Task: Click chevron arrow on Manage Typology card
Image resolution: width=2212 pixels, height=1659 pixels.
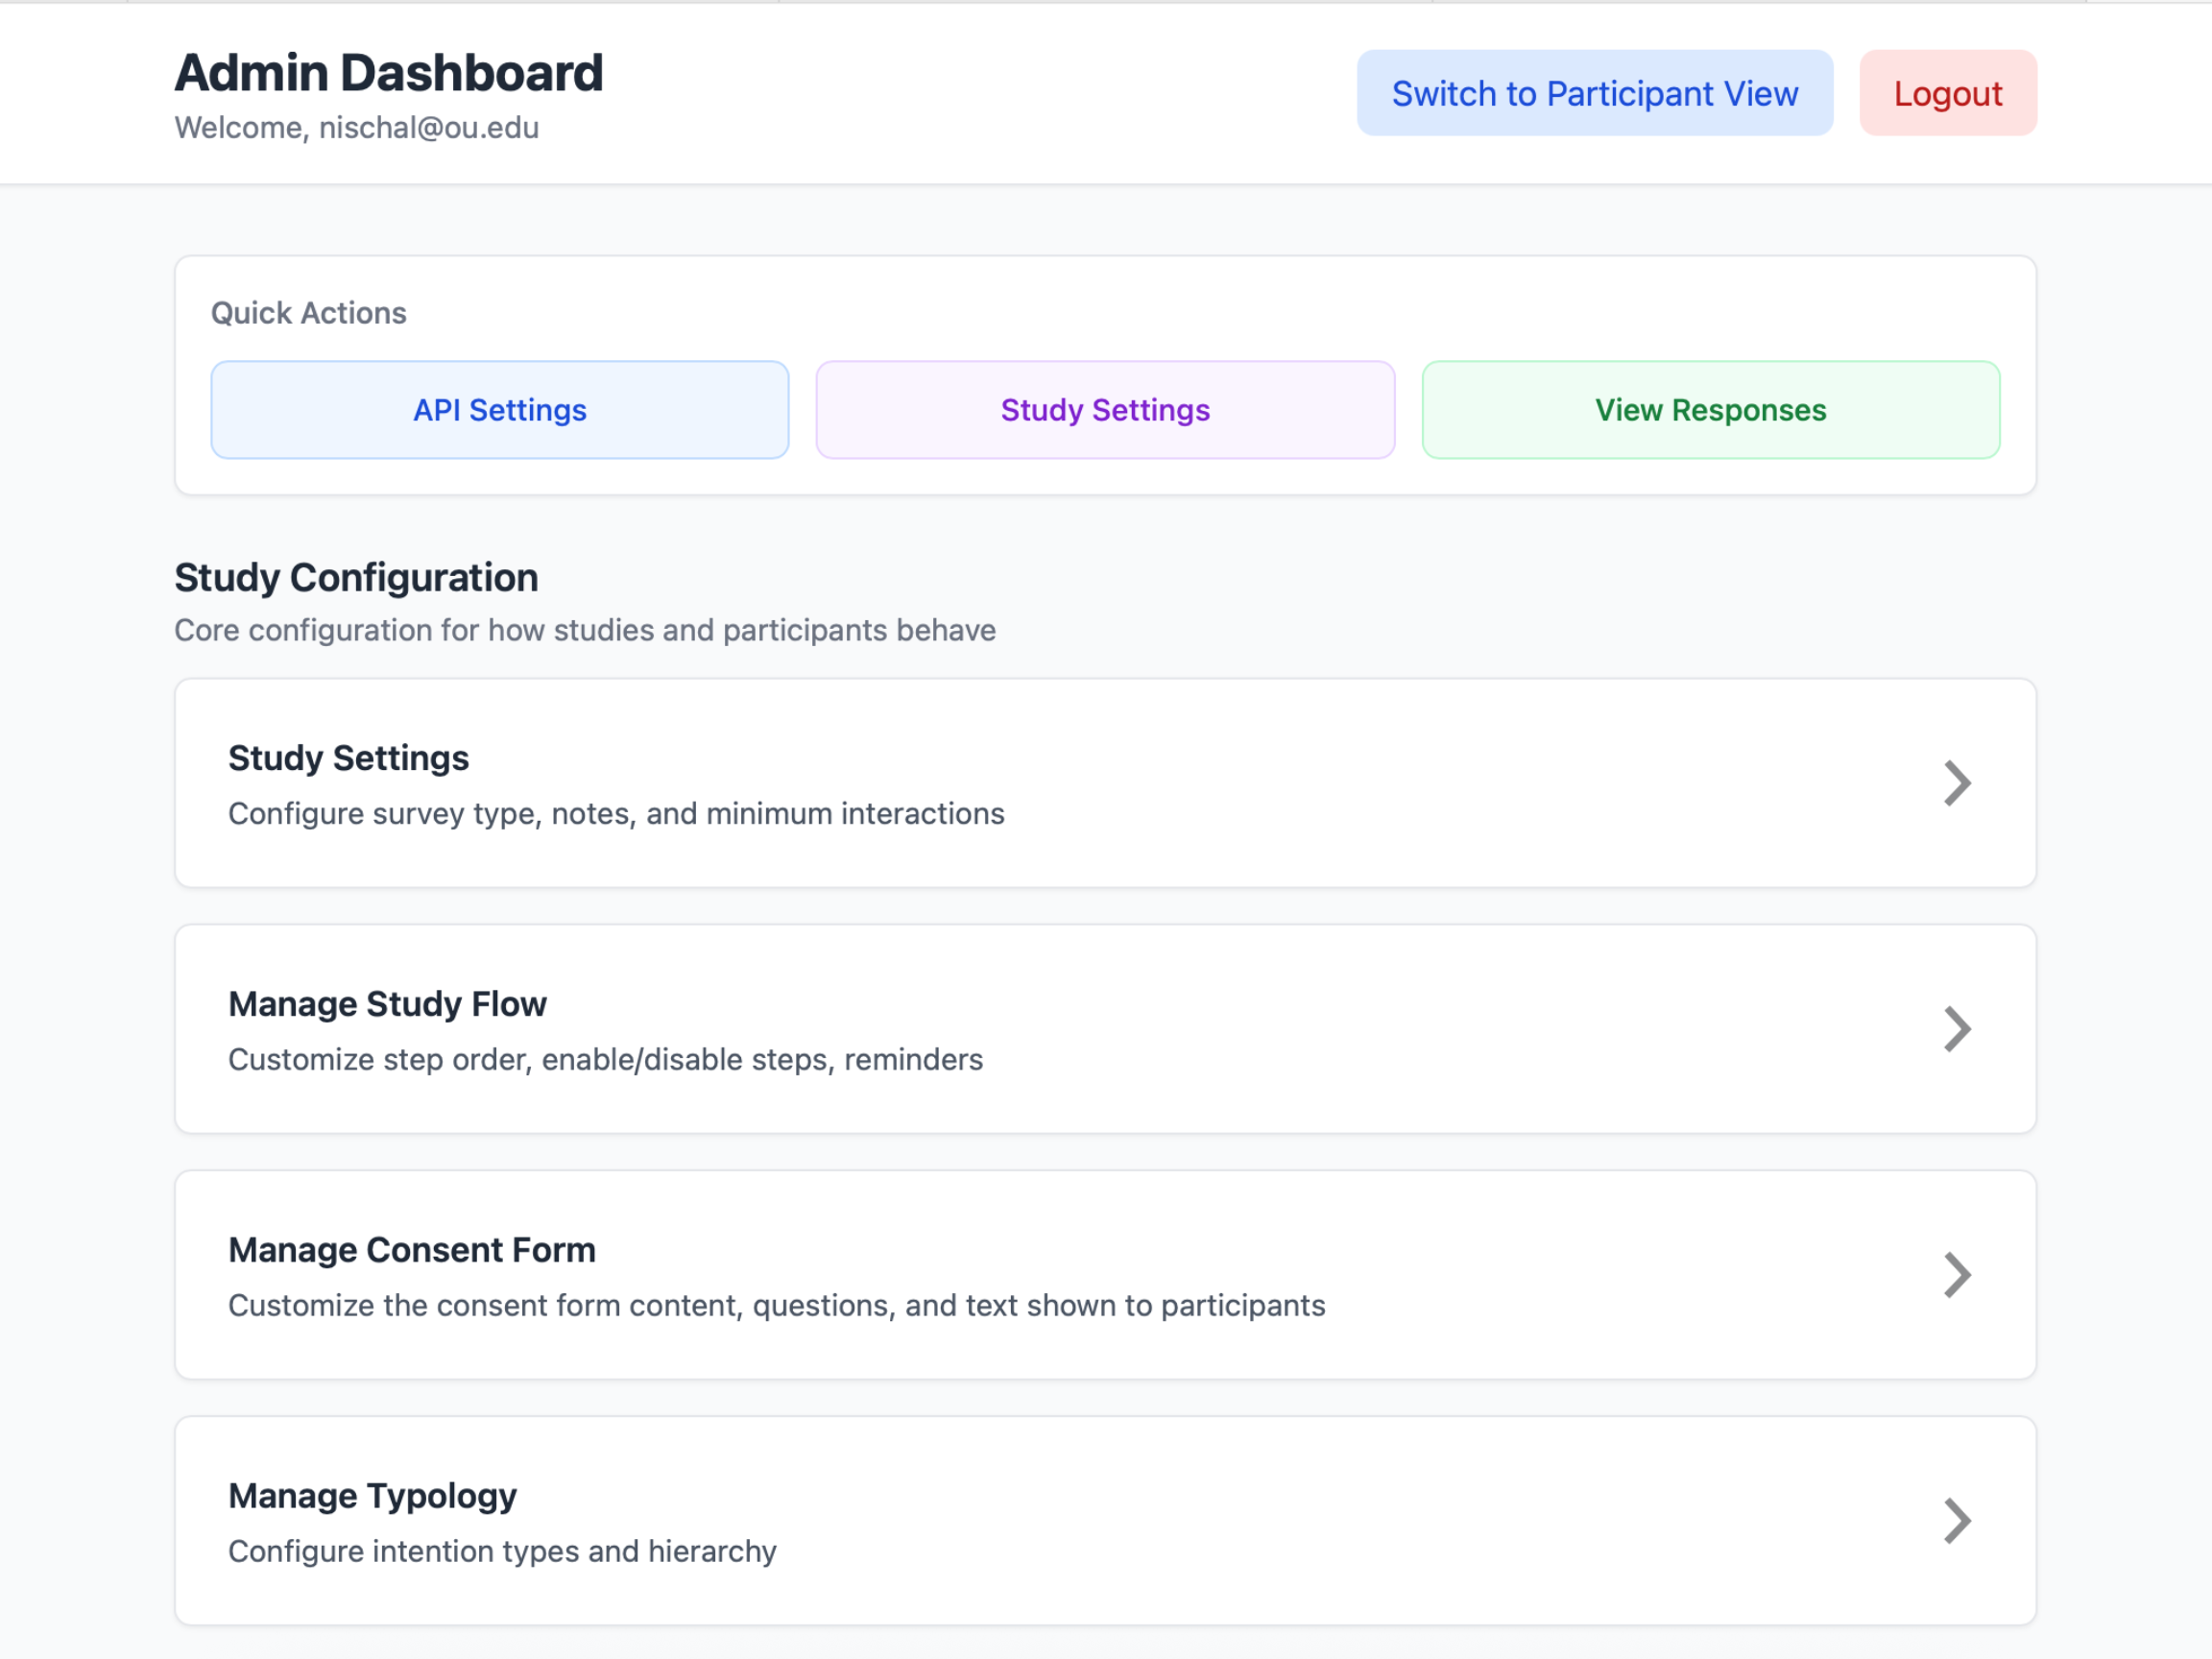Action: 1956,1521
